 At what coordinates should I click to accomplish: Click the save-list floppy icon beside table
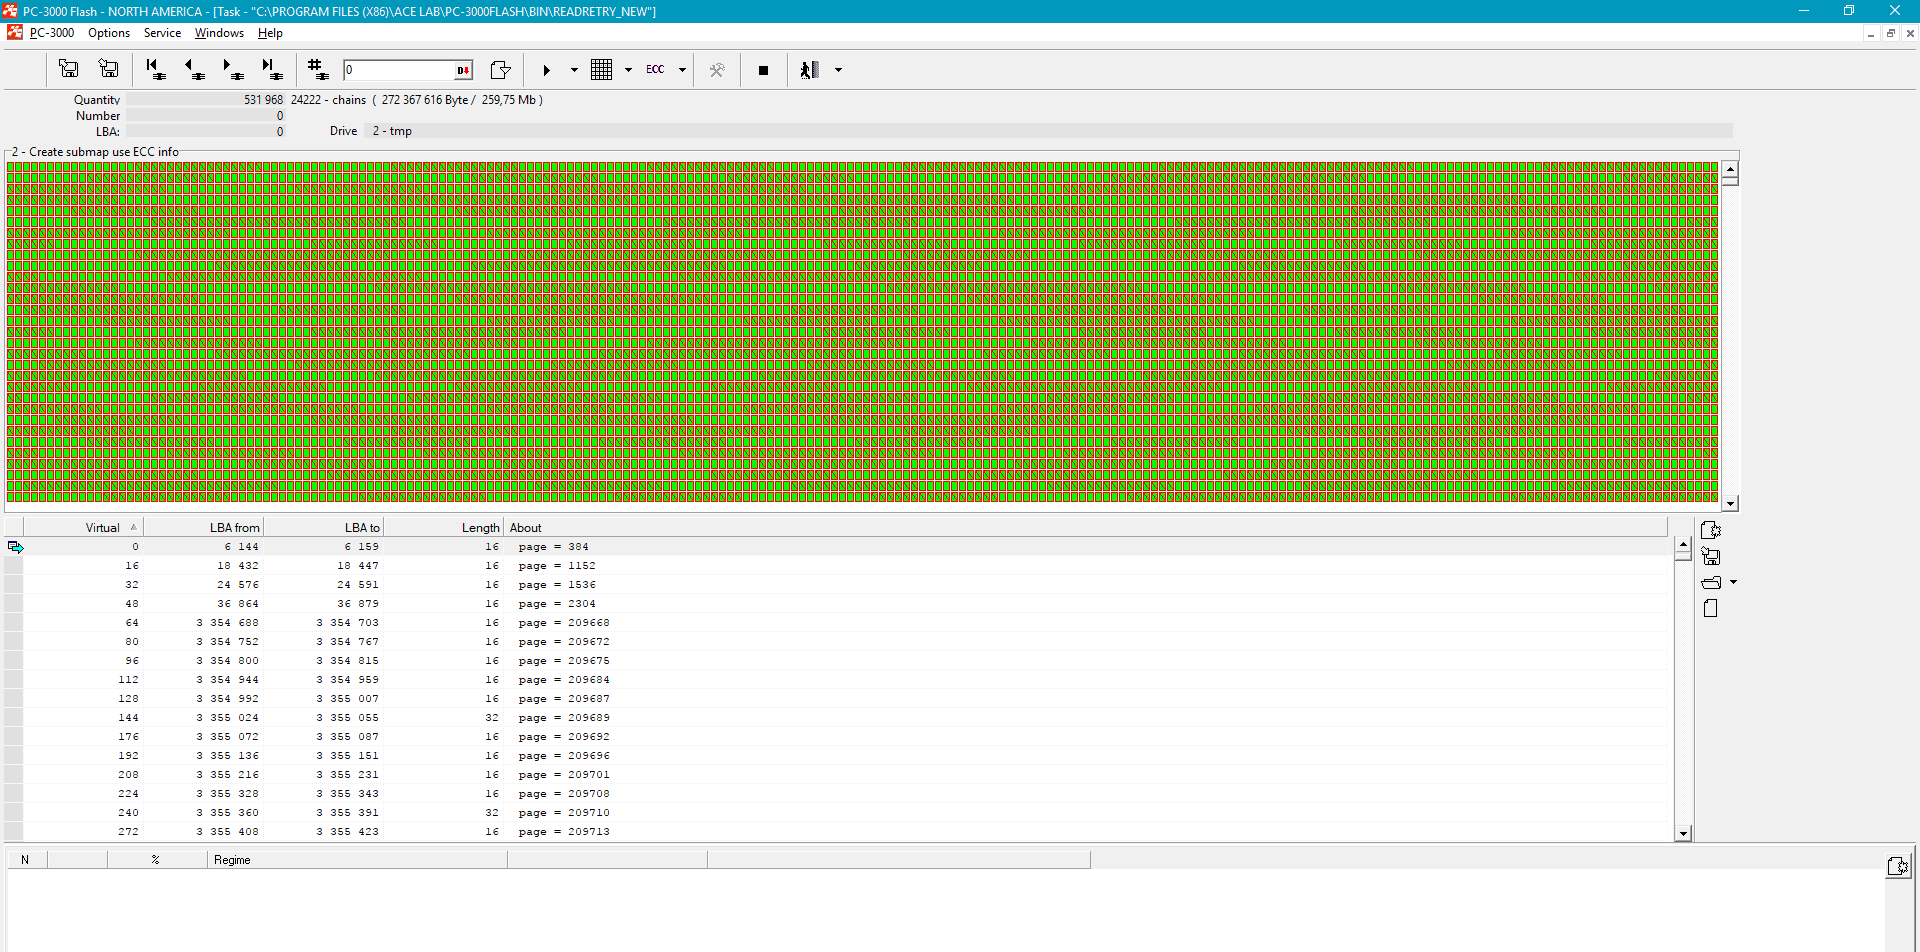(1711, 556)
